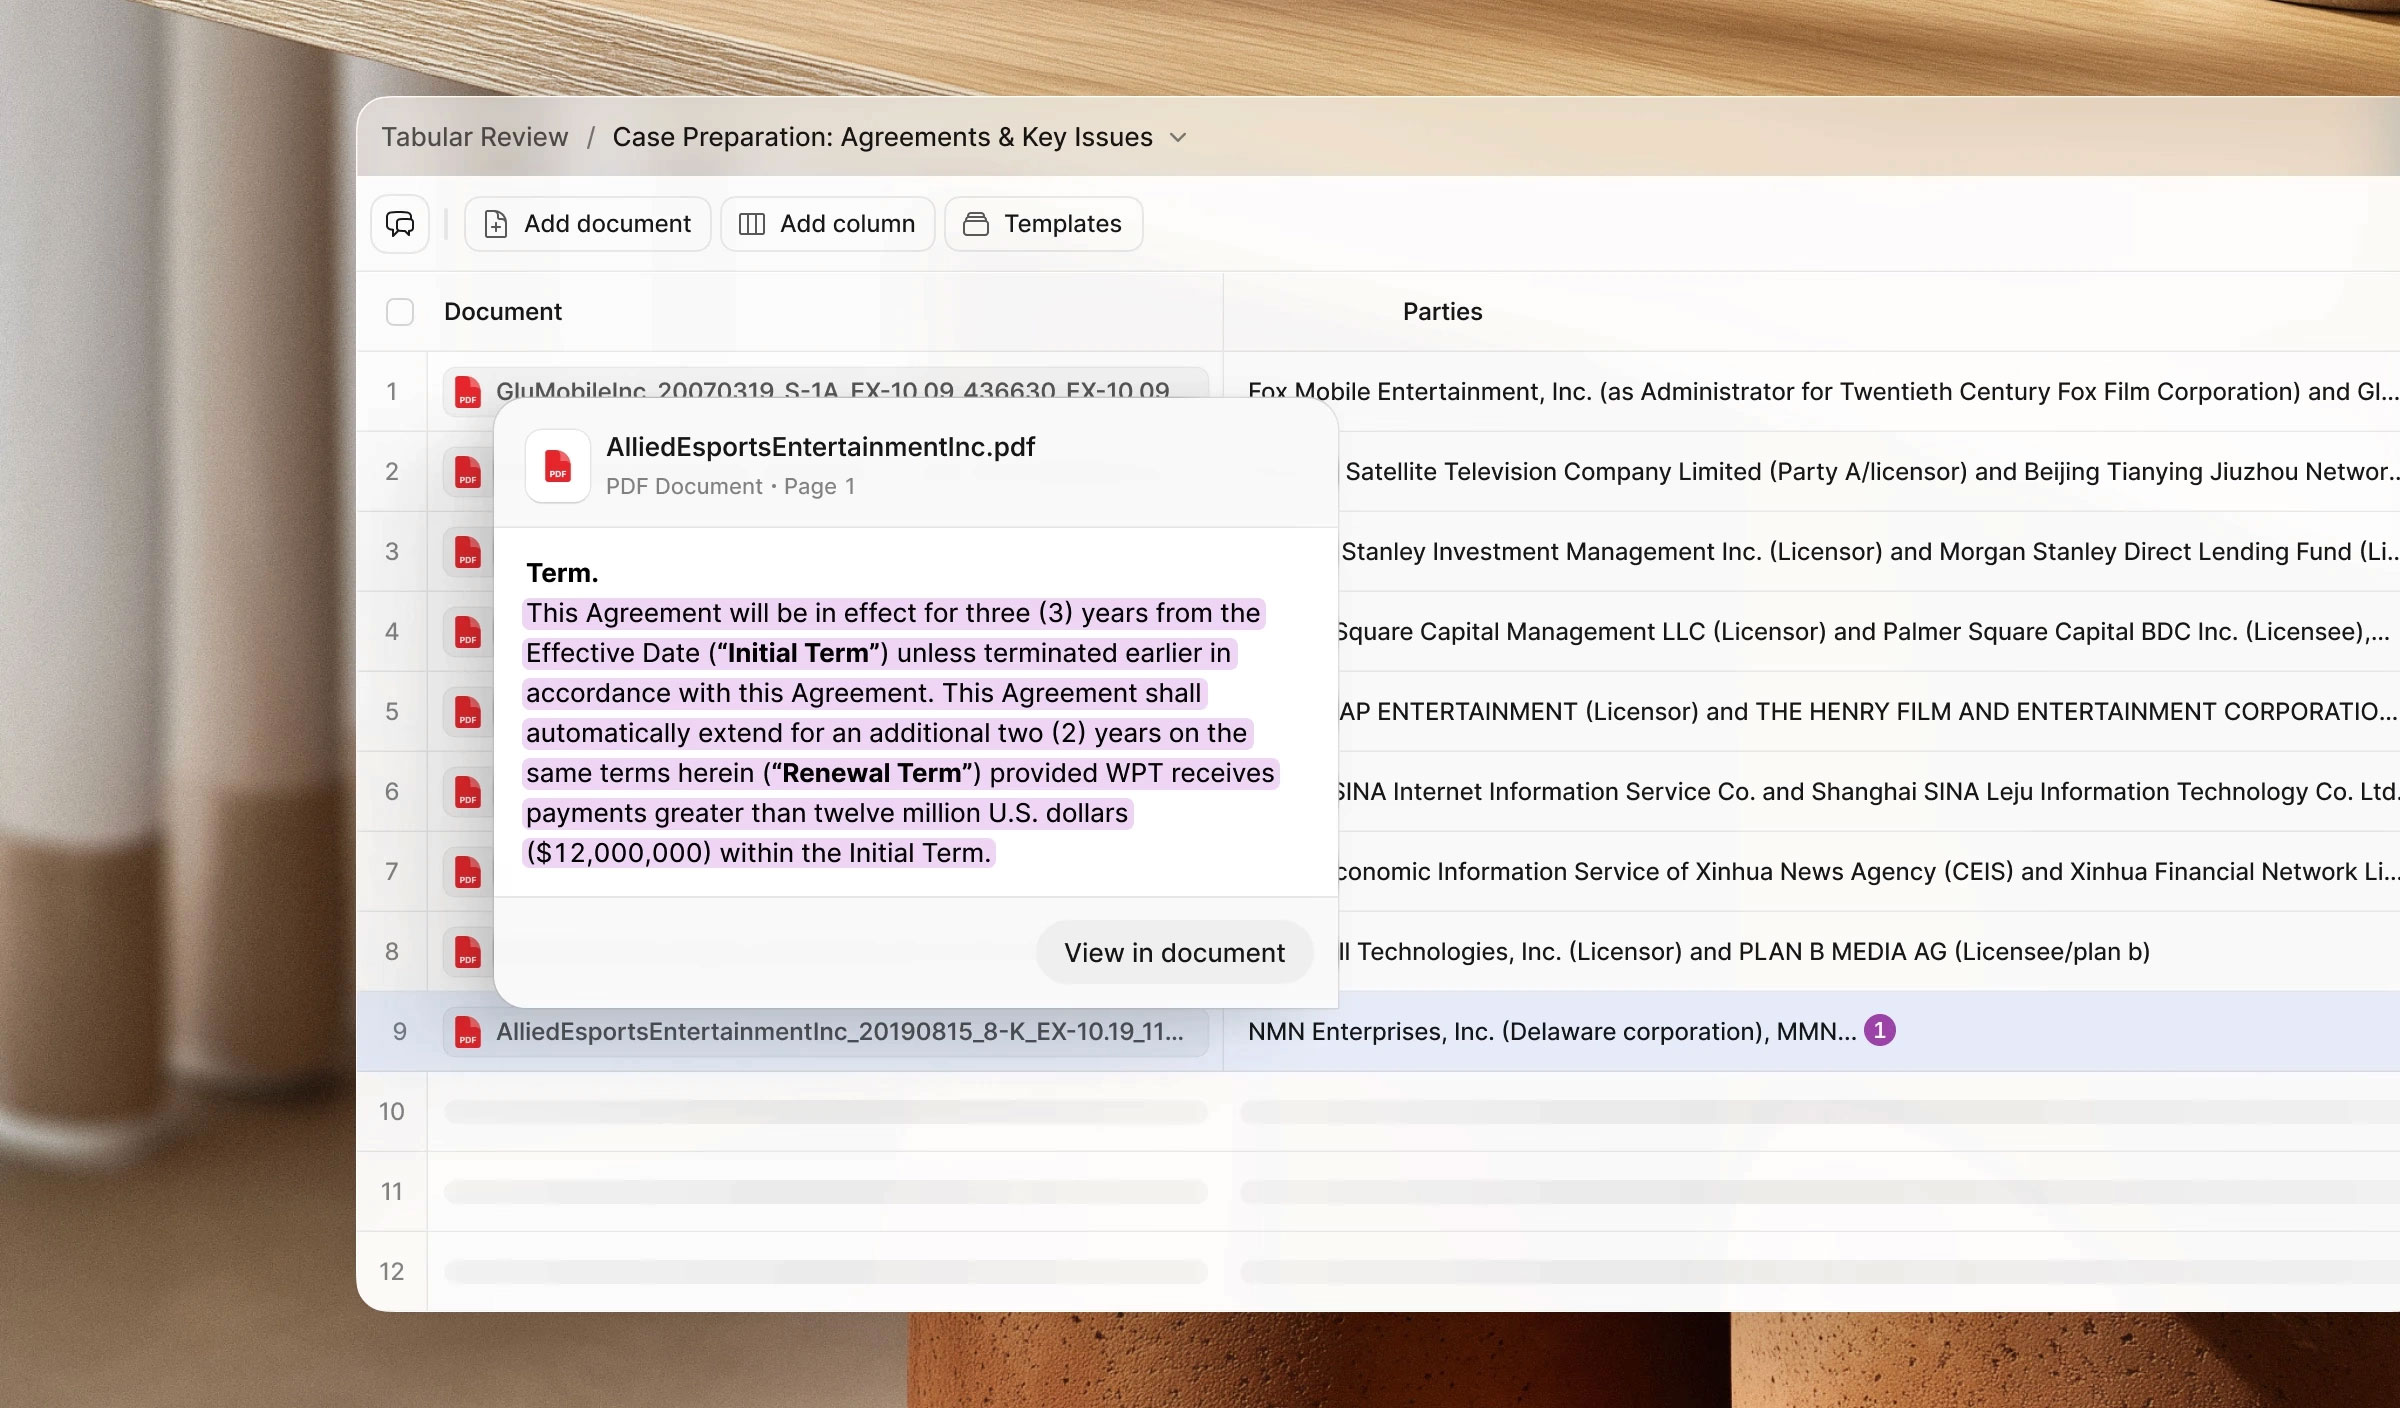Click PDF icon in popup header
Screen dimensions: 2400x1408
pos(558,466)
